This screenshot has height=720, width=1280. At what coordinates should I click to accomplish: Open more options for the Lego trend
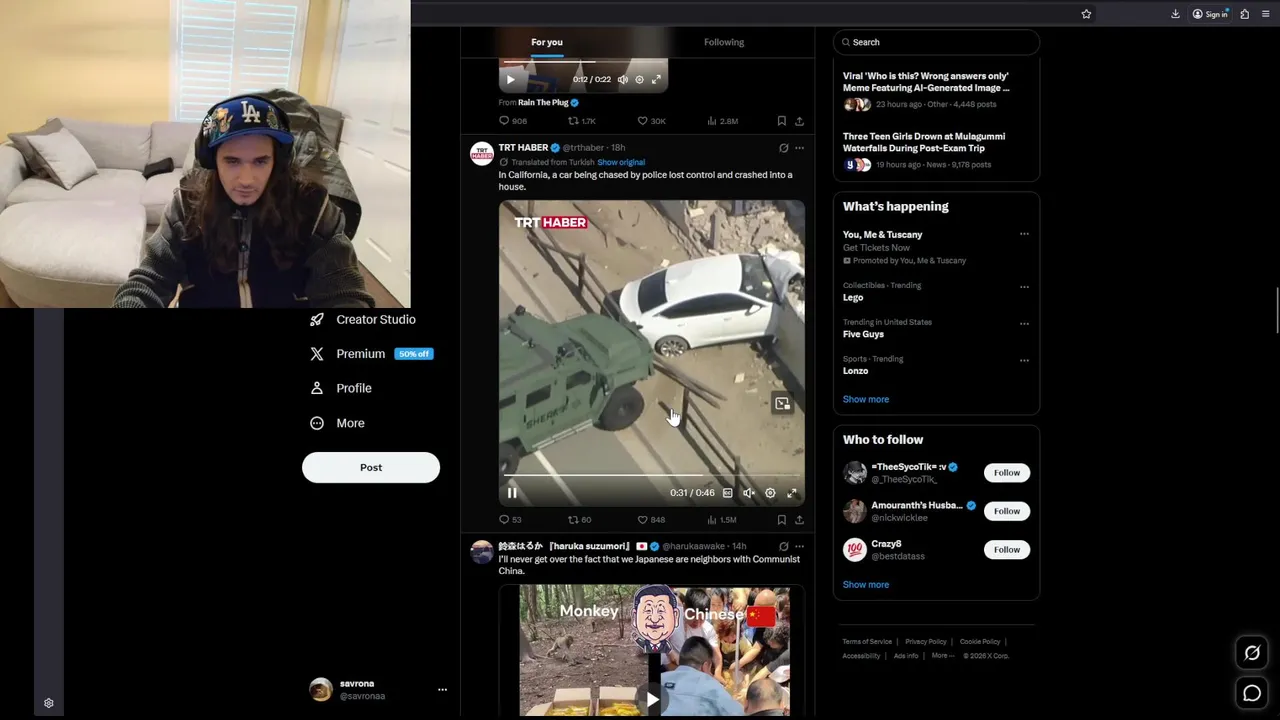(x=1024, y=287)
